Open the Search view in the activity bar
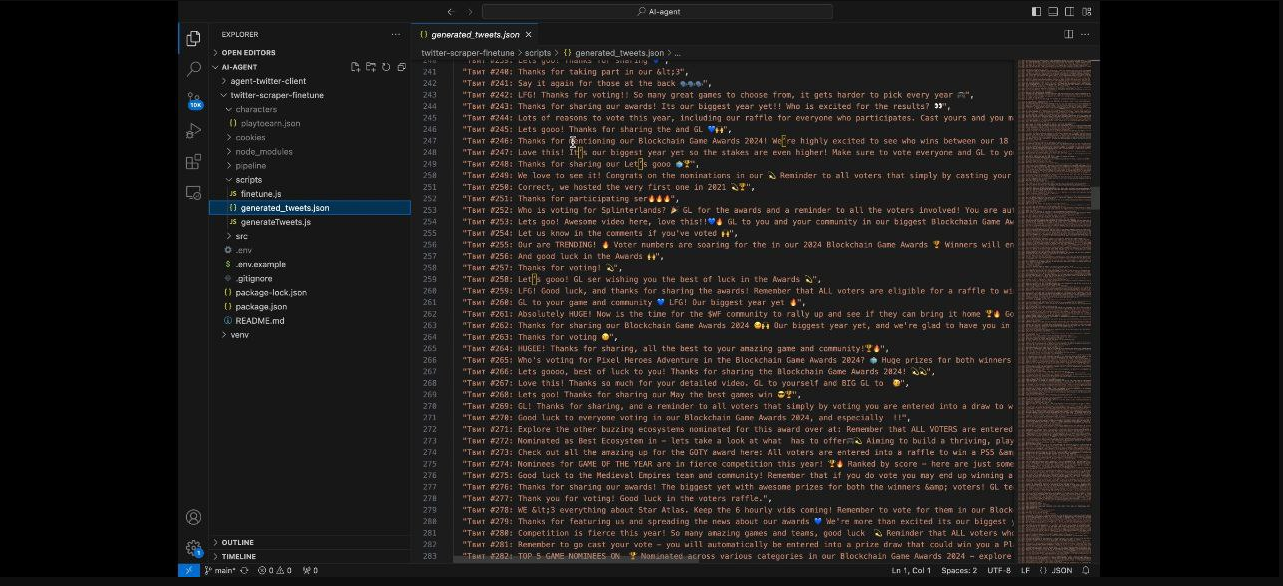 193,70
